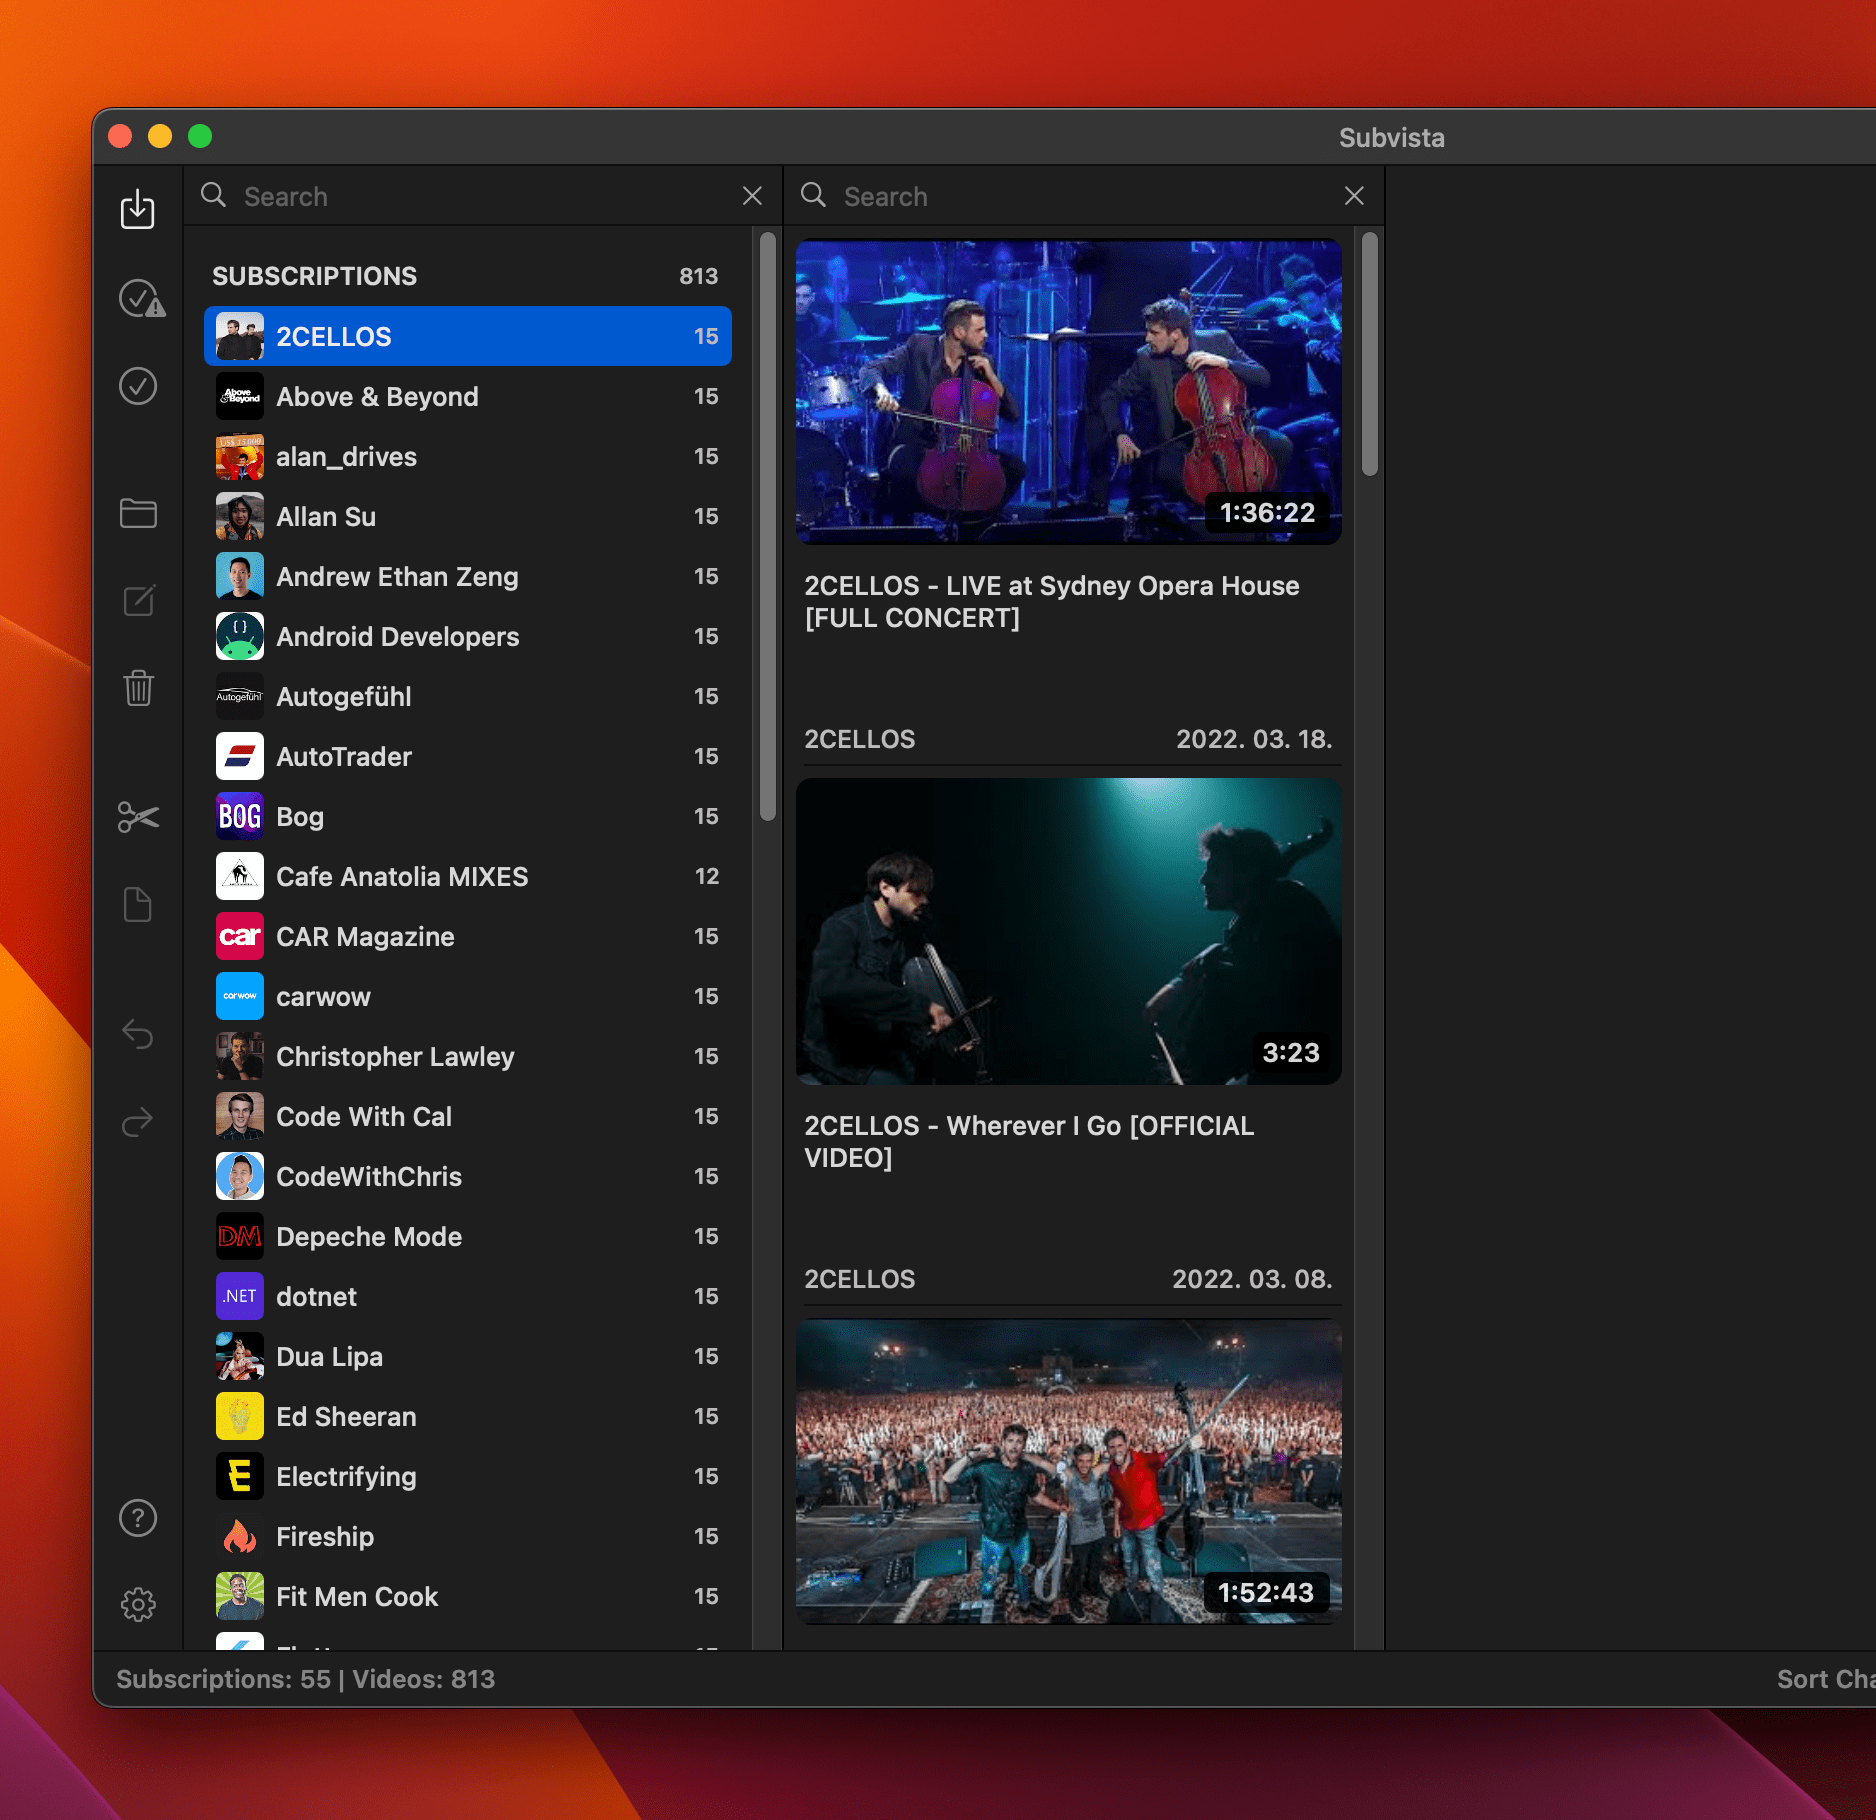1876x1820 pixels.
Task: Open settings via the gear icon
Action: click(x=138, y=1605)
